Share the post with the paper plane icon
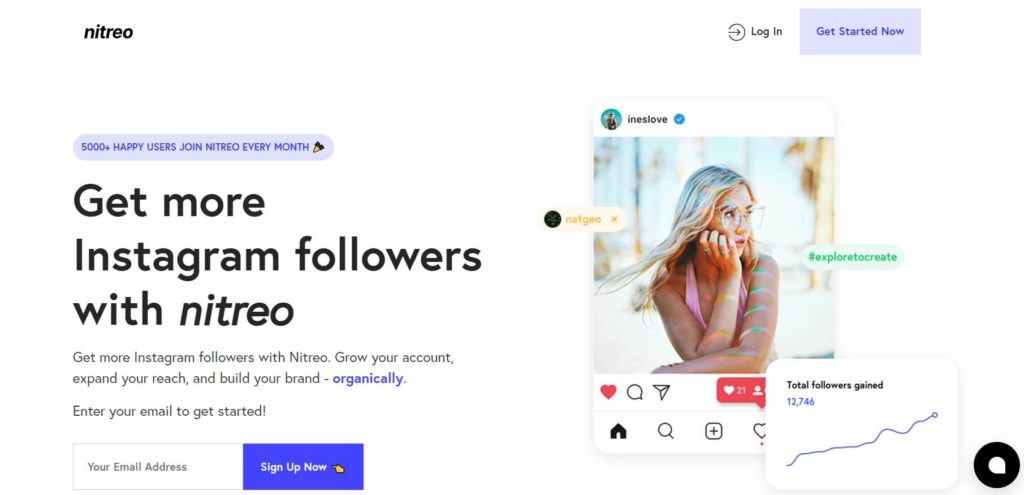The height and width of the screenshot is (495, 1024). pyautogui.click(x=661, y=392)
